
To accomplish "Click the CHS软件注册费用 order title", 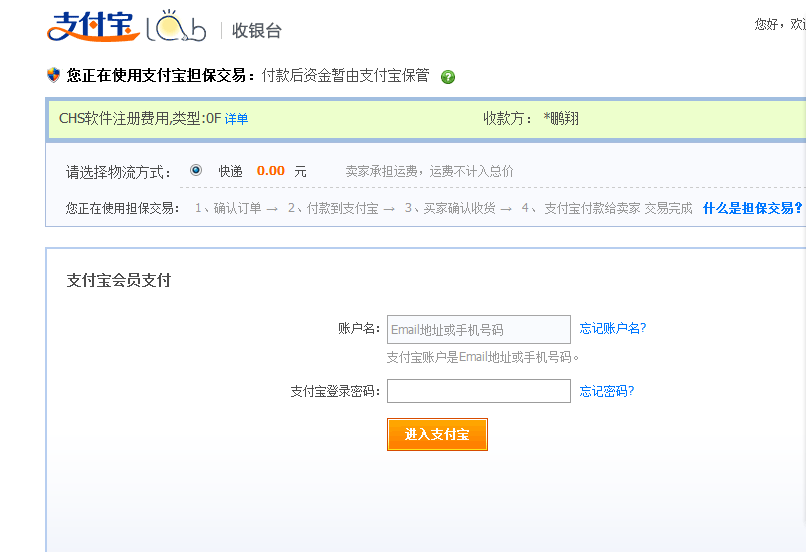I will coord(140,119).
